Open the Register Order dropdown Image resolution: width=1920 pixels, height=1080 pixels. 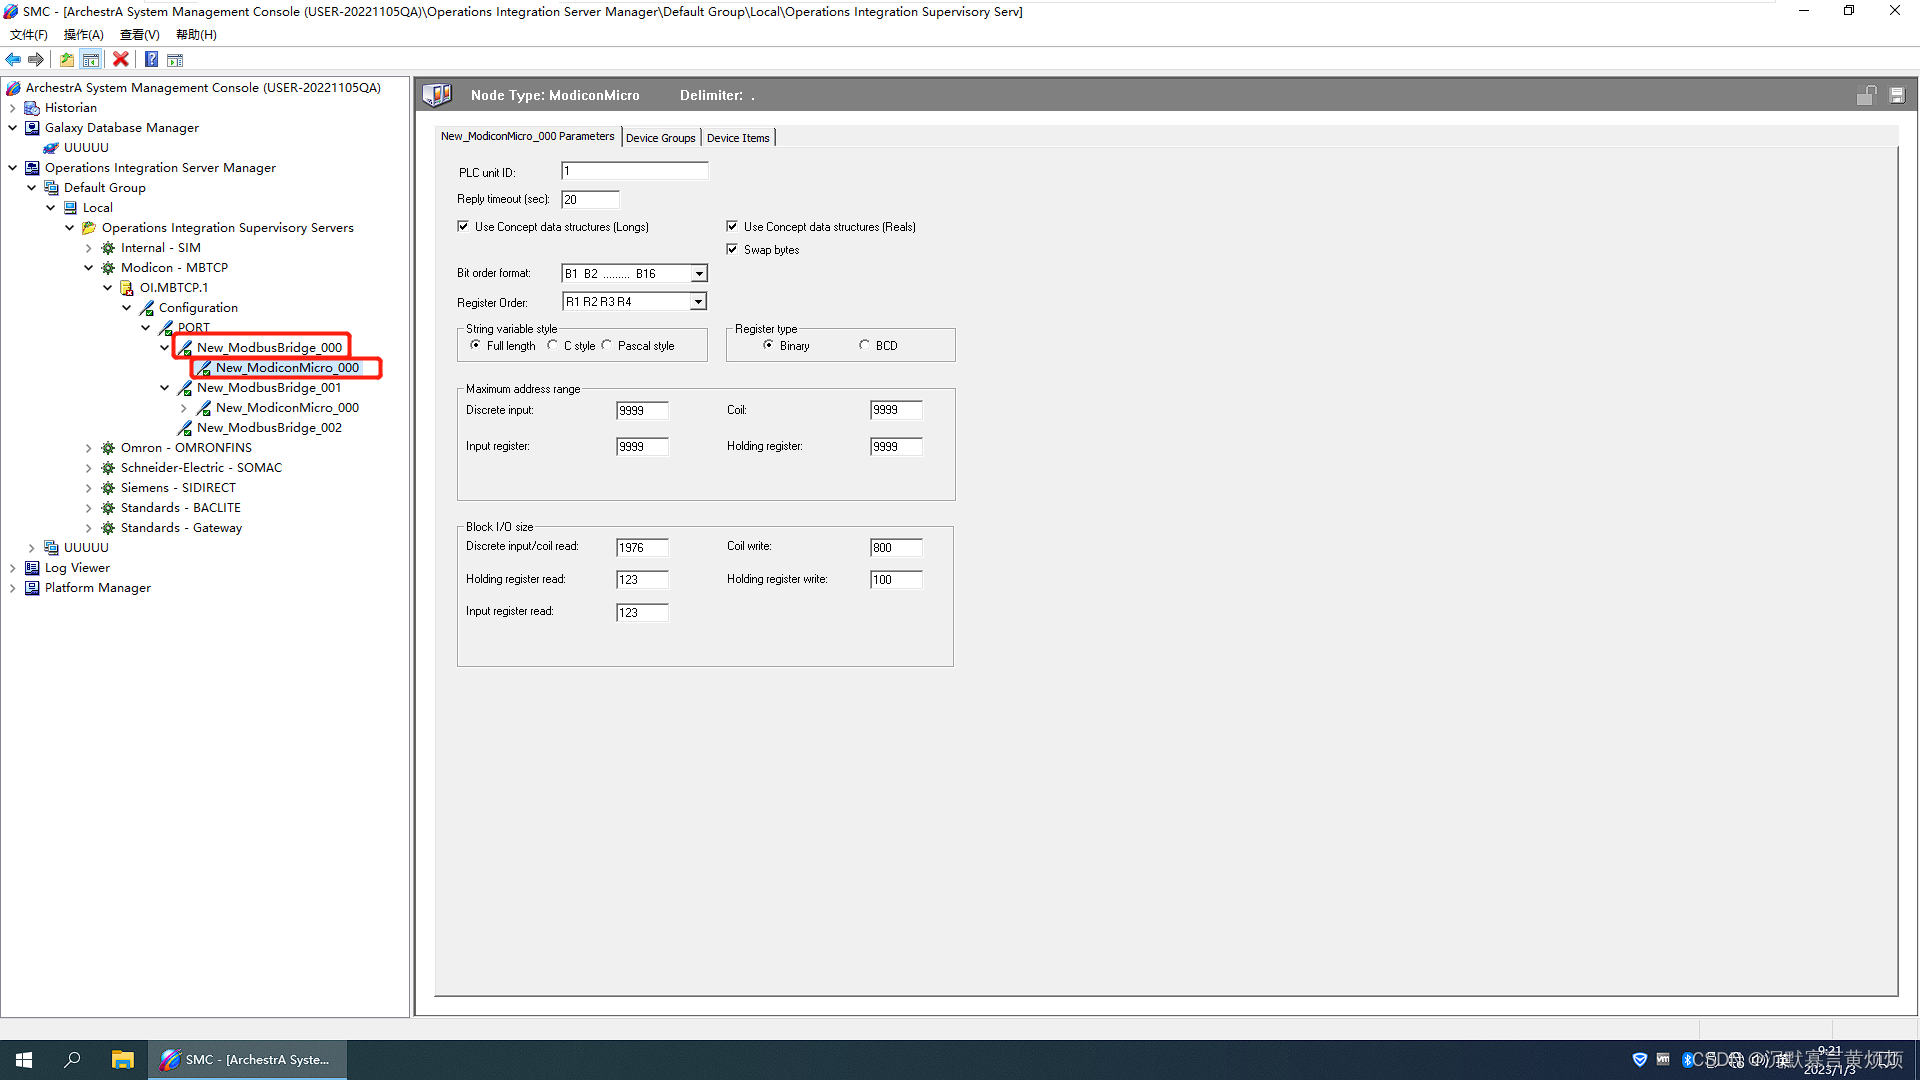point(699,301)
